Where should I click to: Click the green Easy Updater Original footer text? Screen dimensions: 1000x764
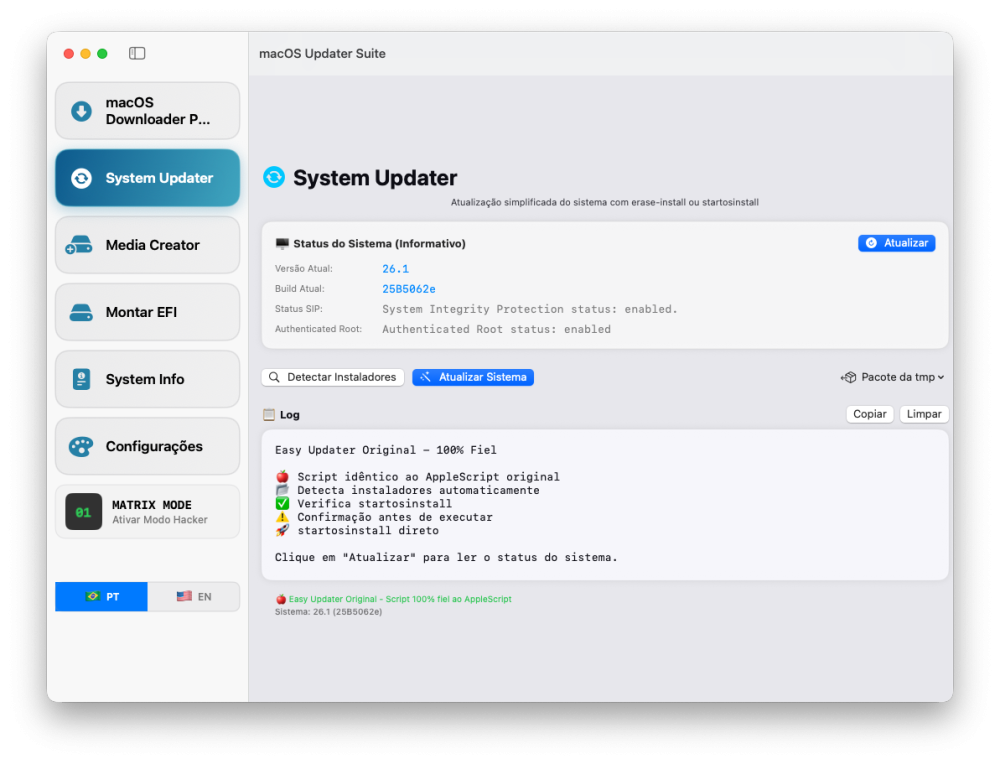pos(400,599)
